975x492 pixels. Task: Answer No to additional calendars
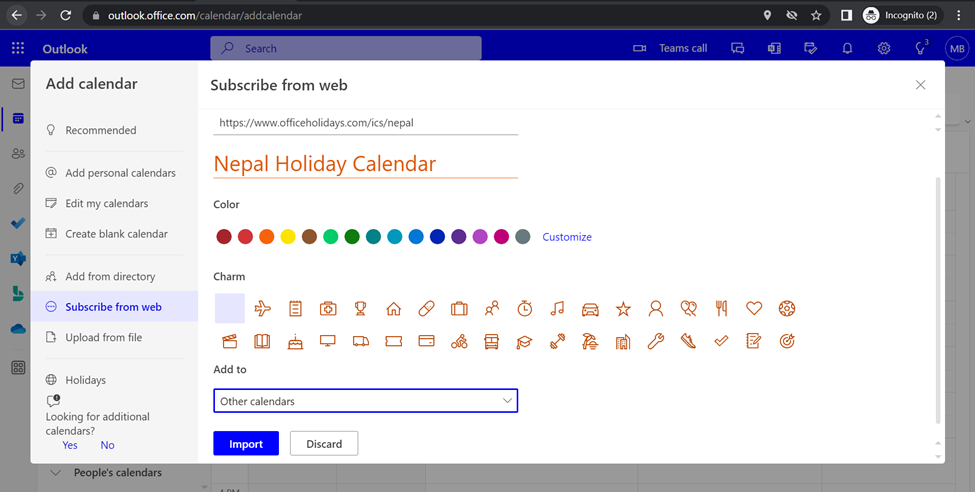(x=108, y=445)
